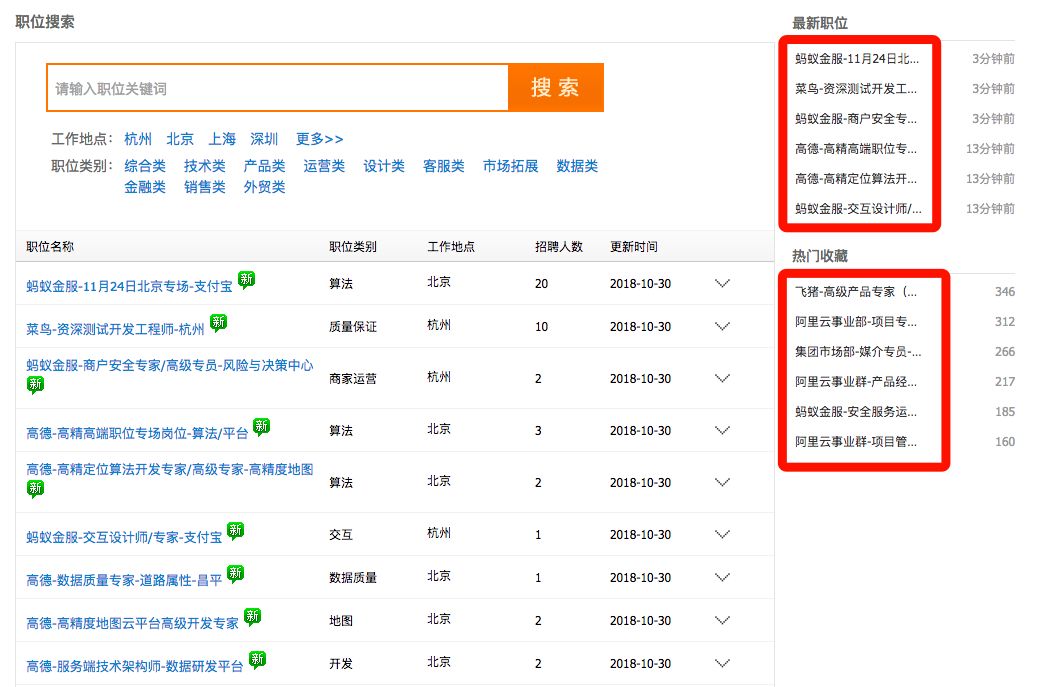This screenshot has width=1042, height=687.
Task: Open 菜鸟-资深测试开发工 in latest positions sidebar
Action: pyautogui.click(x=855, y=89)
